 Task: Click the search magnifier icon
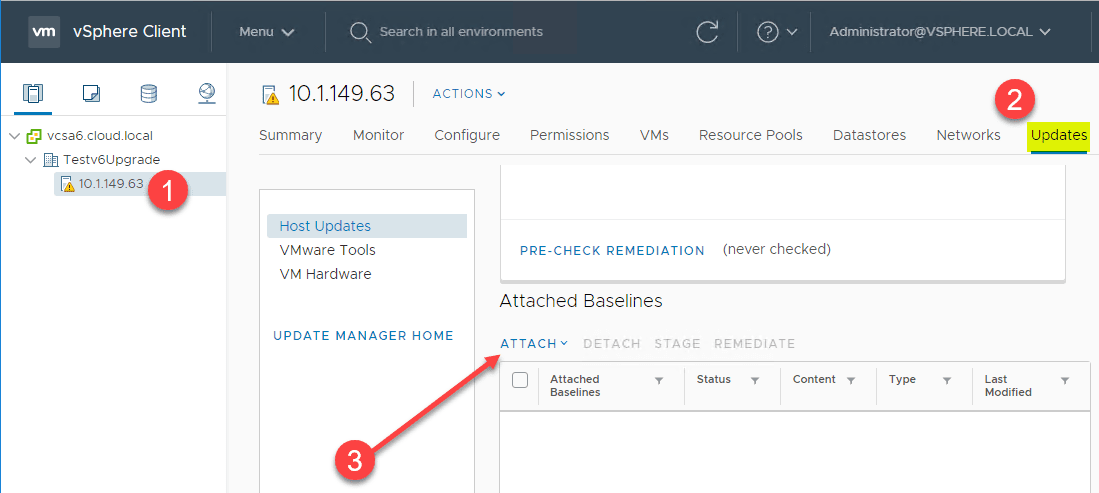tap(360, 32)
